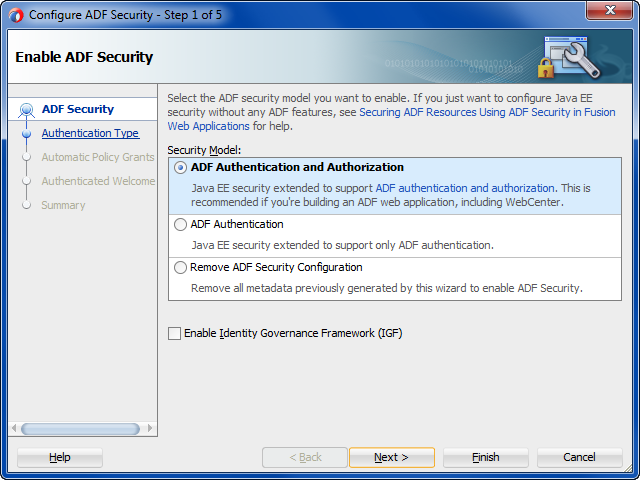Click the ADF Security current step marker icon
The height and width of the screenshot is (480, 640).
click(x=27, y=110)
